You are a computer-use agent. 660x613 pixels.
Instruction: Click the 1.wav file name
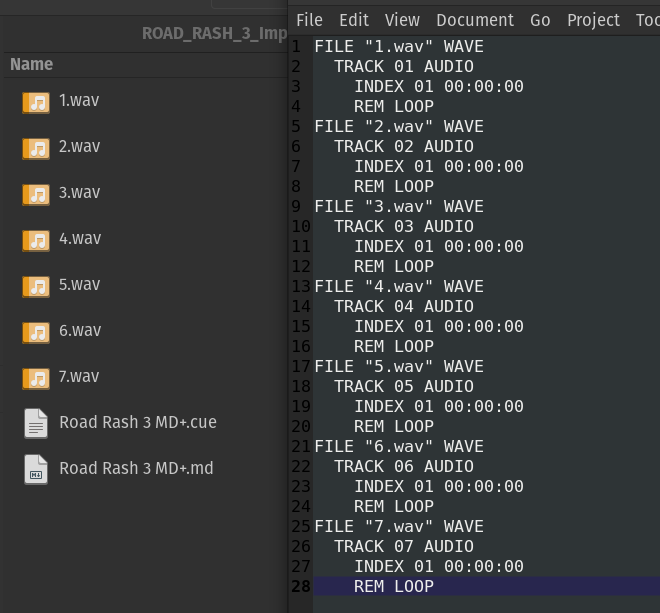(x=79, y=100)
